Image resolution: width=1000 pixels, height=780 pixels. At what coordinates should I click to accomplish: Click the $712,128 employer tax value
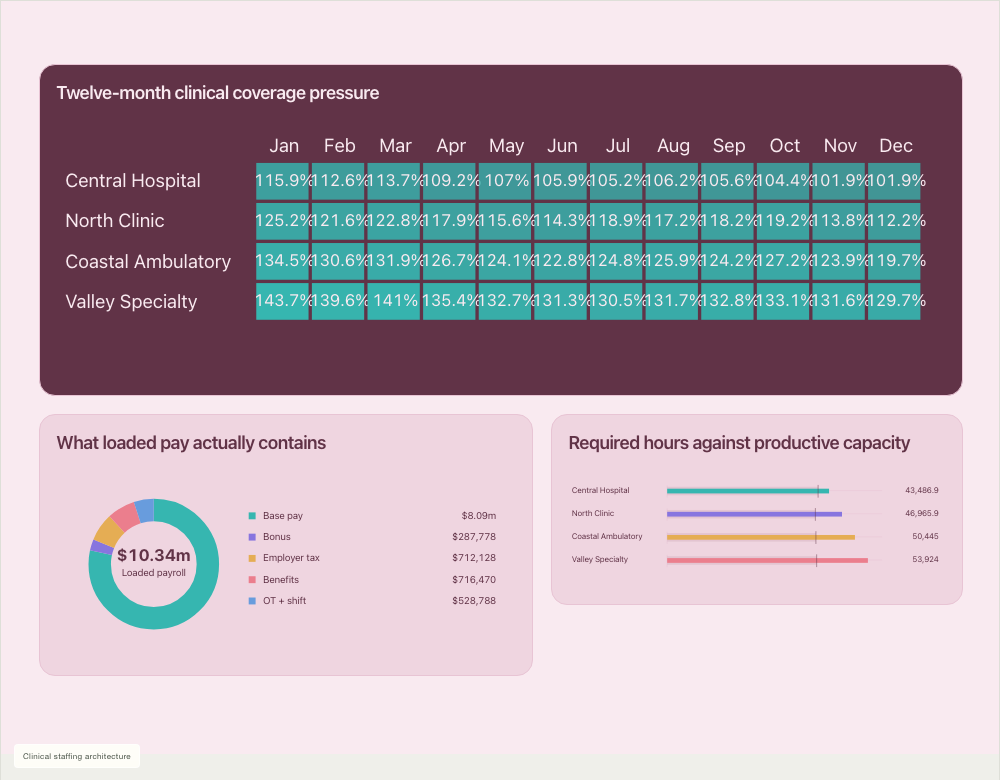pos(474,558)
